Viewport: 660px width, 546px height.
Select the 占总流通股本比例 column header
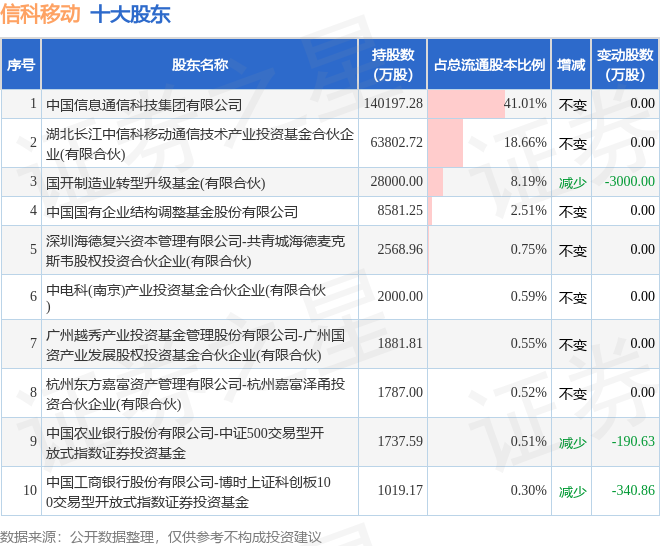pos(489,64)
